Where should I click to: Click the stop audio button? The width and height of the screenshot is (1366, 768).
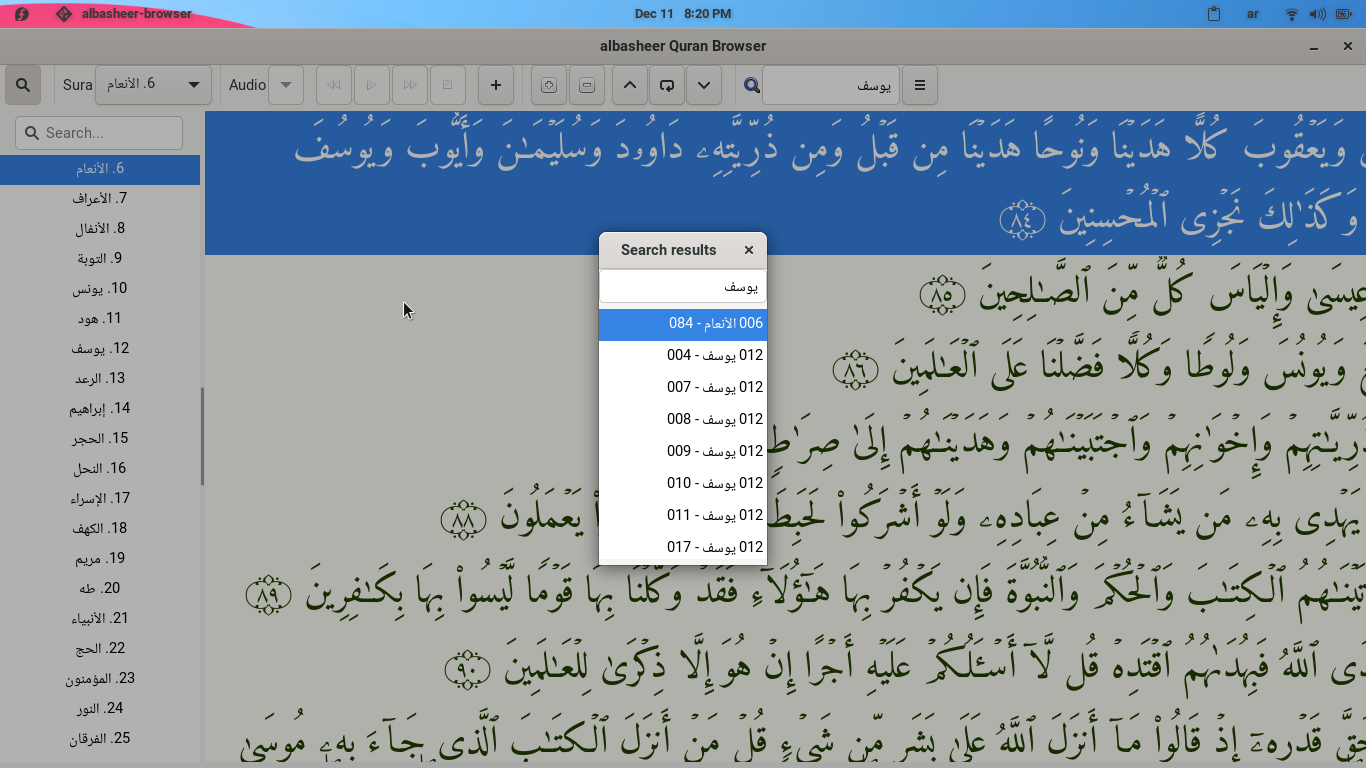(448, 85)
